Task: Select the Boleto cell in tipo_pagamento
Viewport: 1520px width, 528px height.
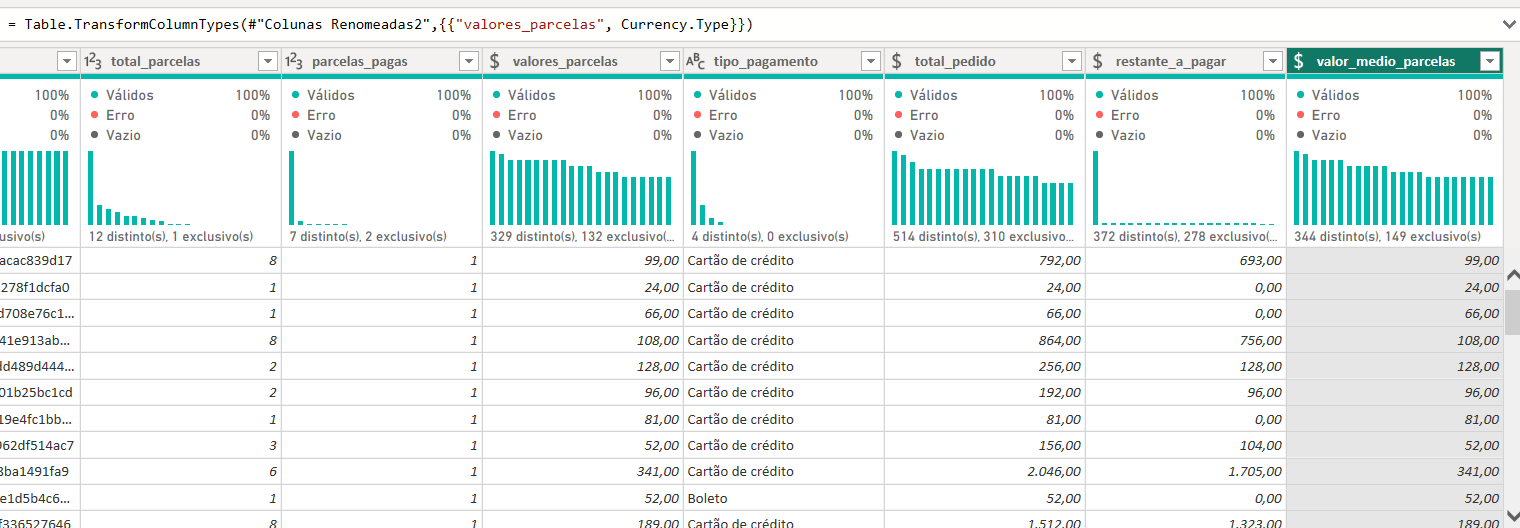Action: pos(784,497)
